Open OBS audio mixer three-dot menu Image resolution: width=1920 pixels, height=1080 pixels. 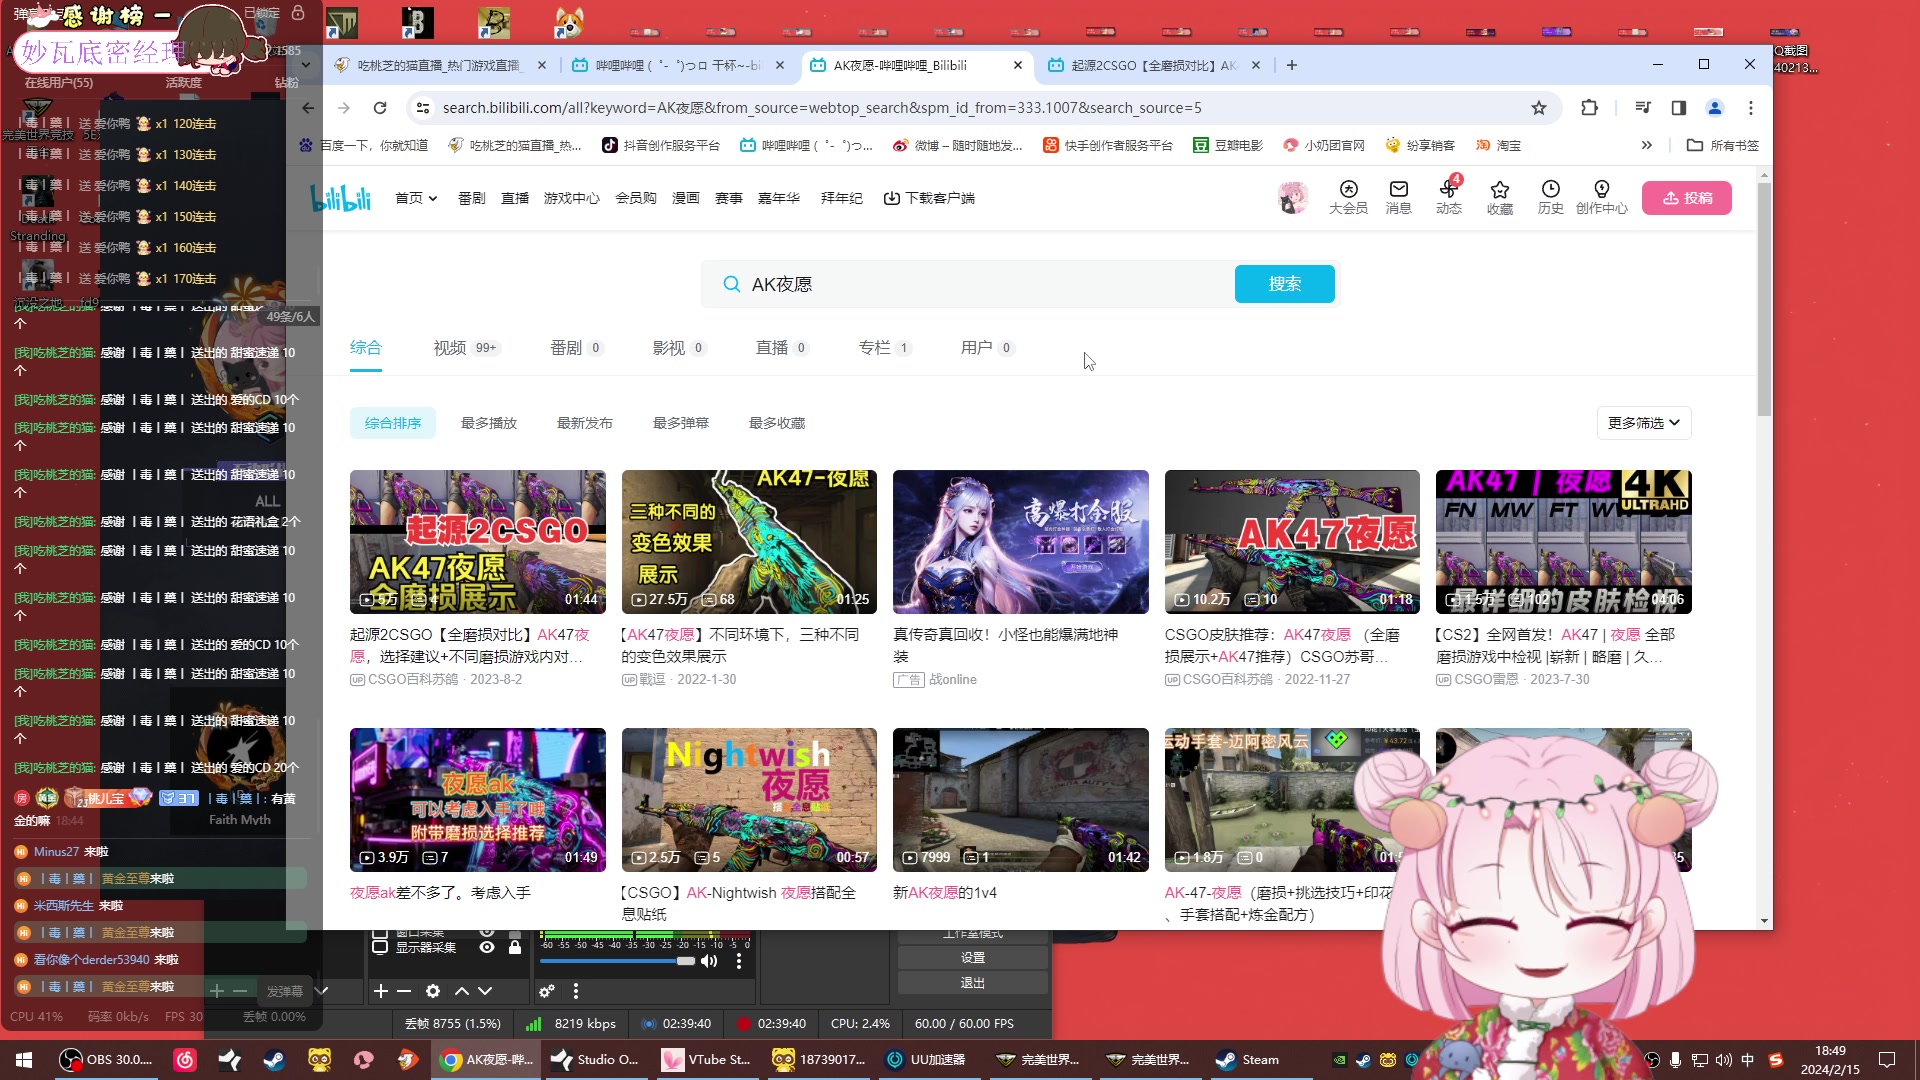(575, 991)
